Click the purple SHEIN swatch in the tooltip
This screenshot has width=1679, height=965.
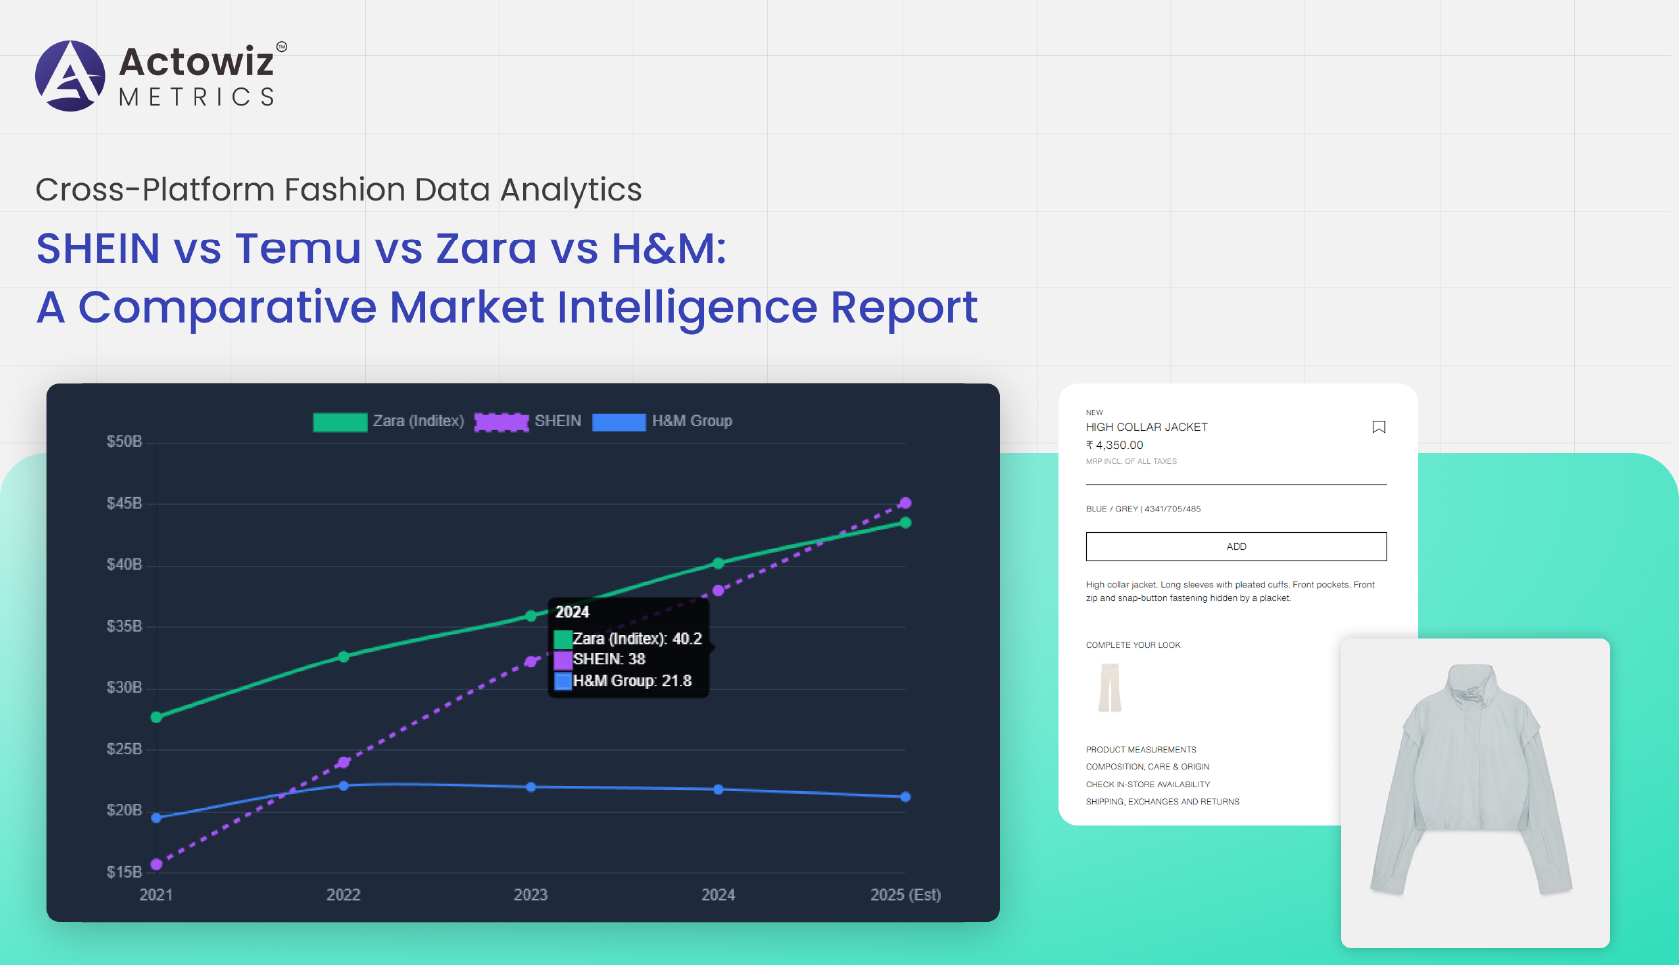(x=563, y=659)
